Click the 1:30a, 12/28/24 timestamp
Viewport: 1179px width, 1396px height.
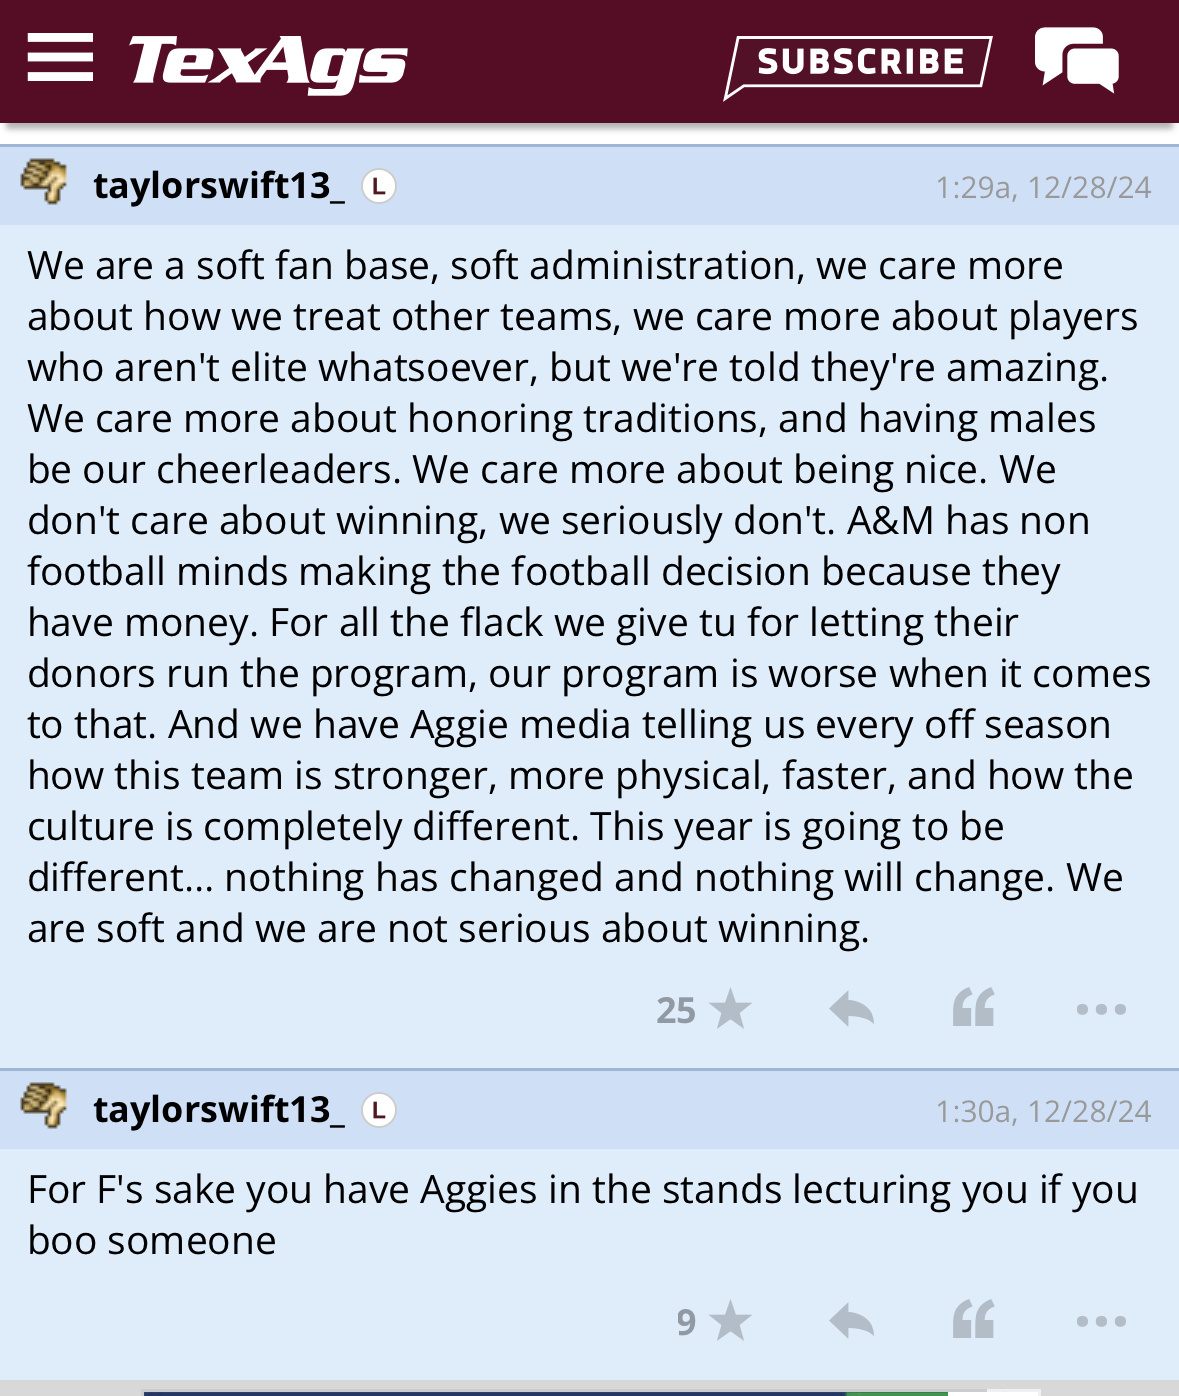pyautogui.click(x=1043, y=1112)
